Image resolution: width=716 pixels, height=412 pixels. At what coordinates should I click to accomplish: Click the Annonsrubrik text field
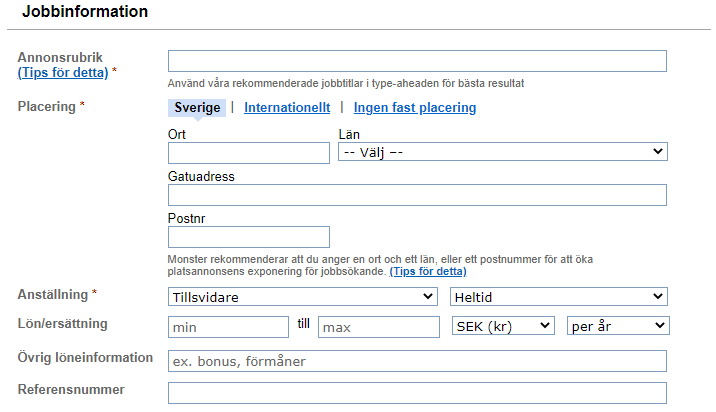pos(417,61)
